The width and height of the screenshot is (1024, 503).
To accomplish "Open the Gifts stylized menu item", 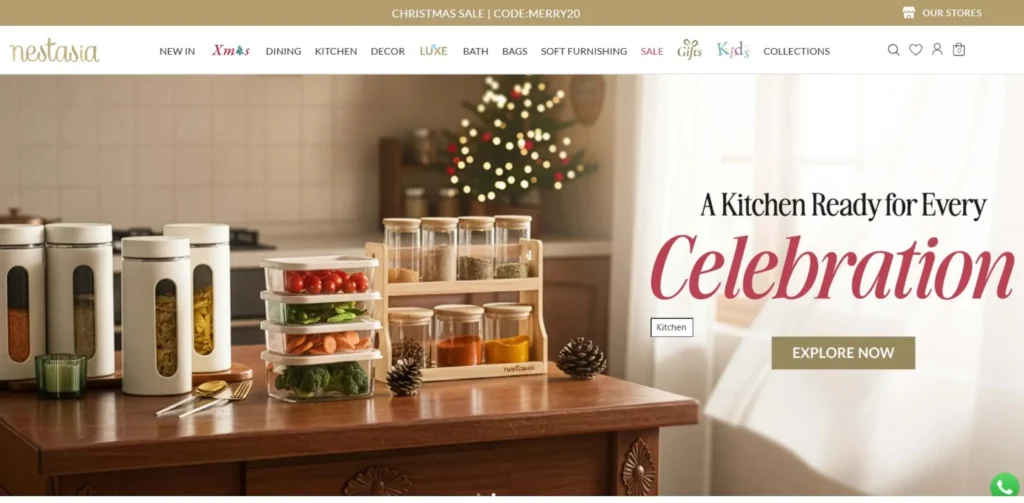I will click(x=690, y=50).
